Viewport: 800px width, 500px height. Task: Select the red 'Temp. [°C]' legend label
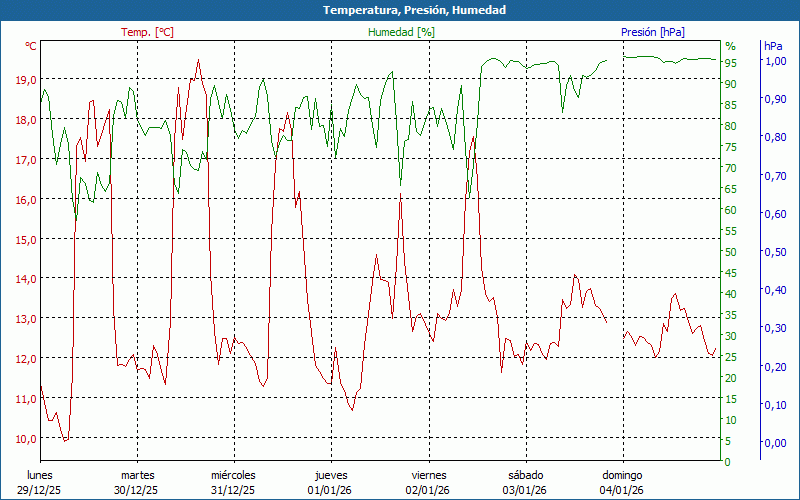coord(147,32)
